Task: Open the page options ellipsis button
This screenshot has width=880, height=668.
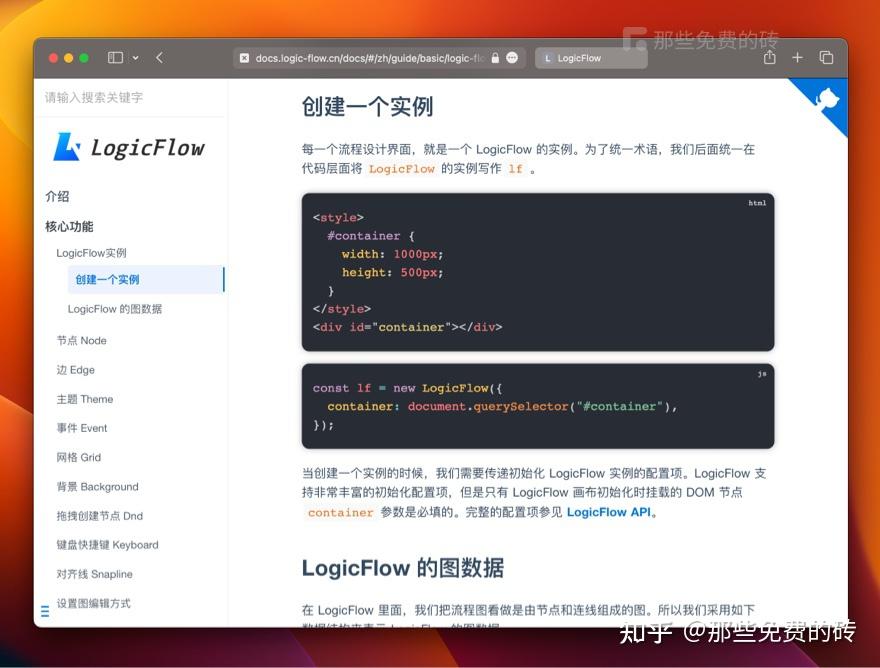Action: tap(512, 58)
